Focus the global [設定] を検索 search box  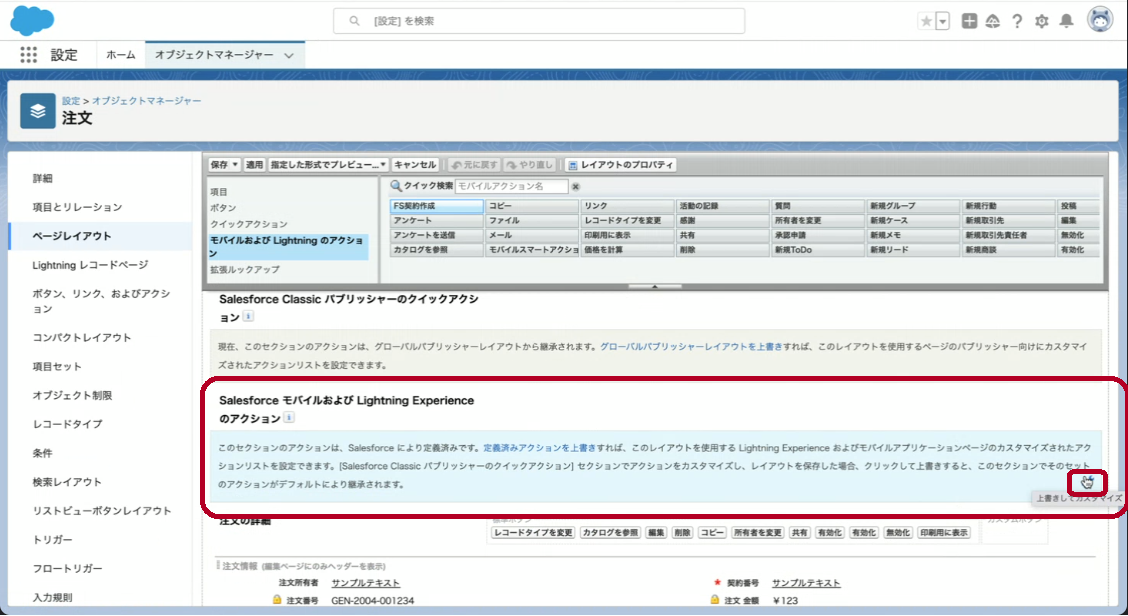[x=539, y=21]
